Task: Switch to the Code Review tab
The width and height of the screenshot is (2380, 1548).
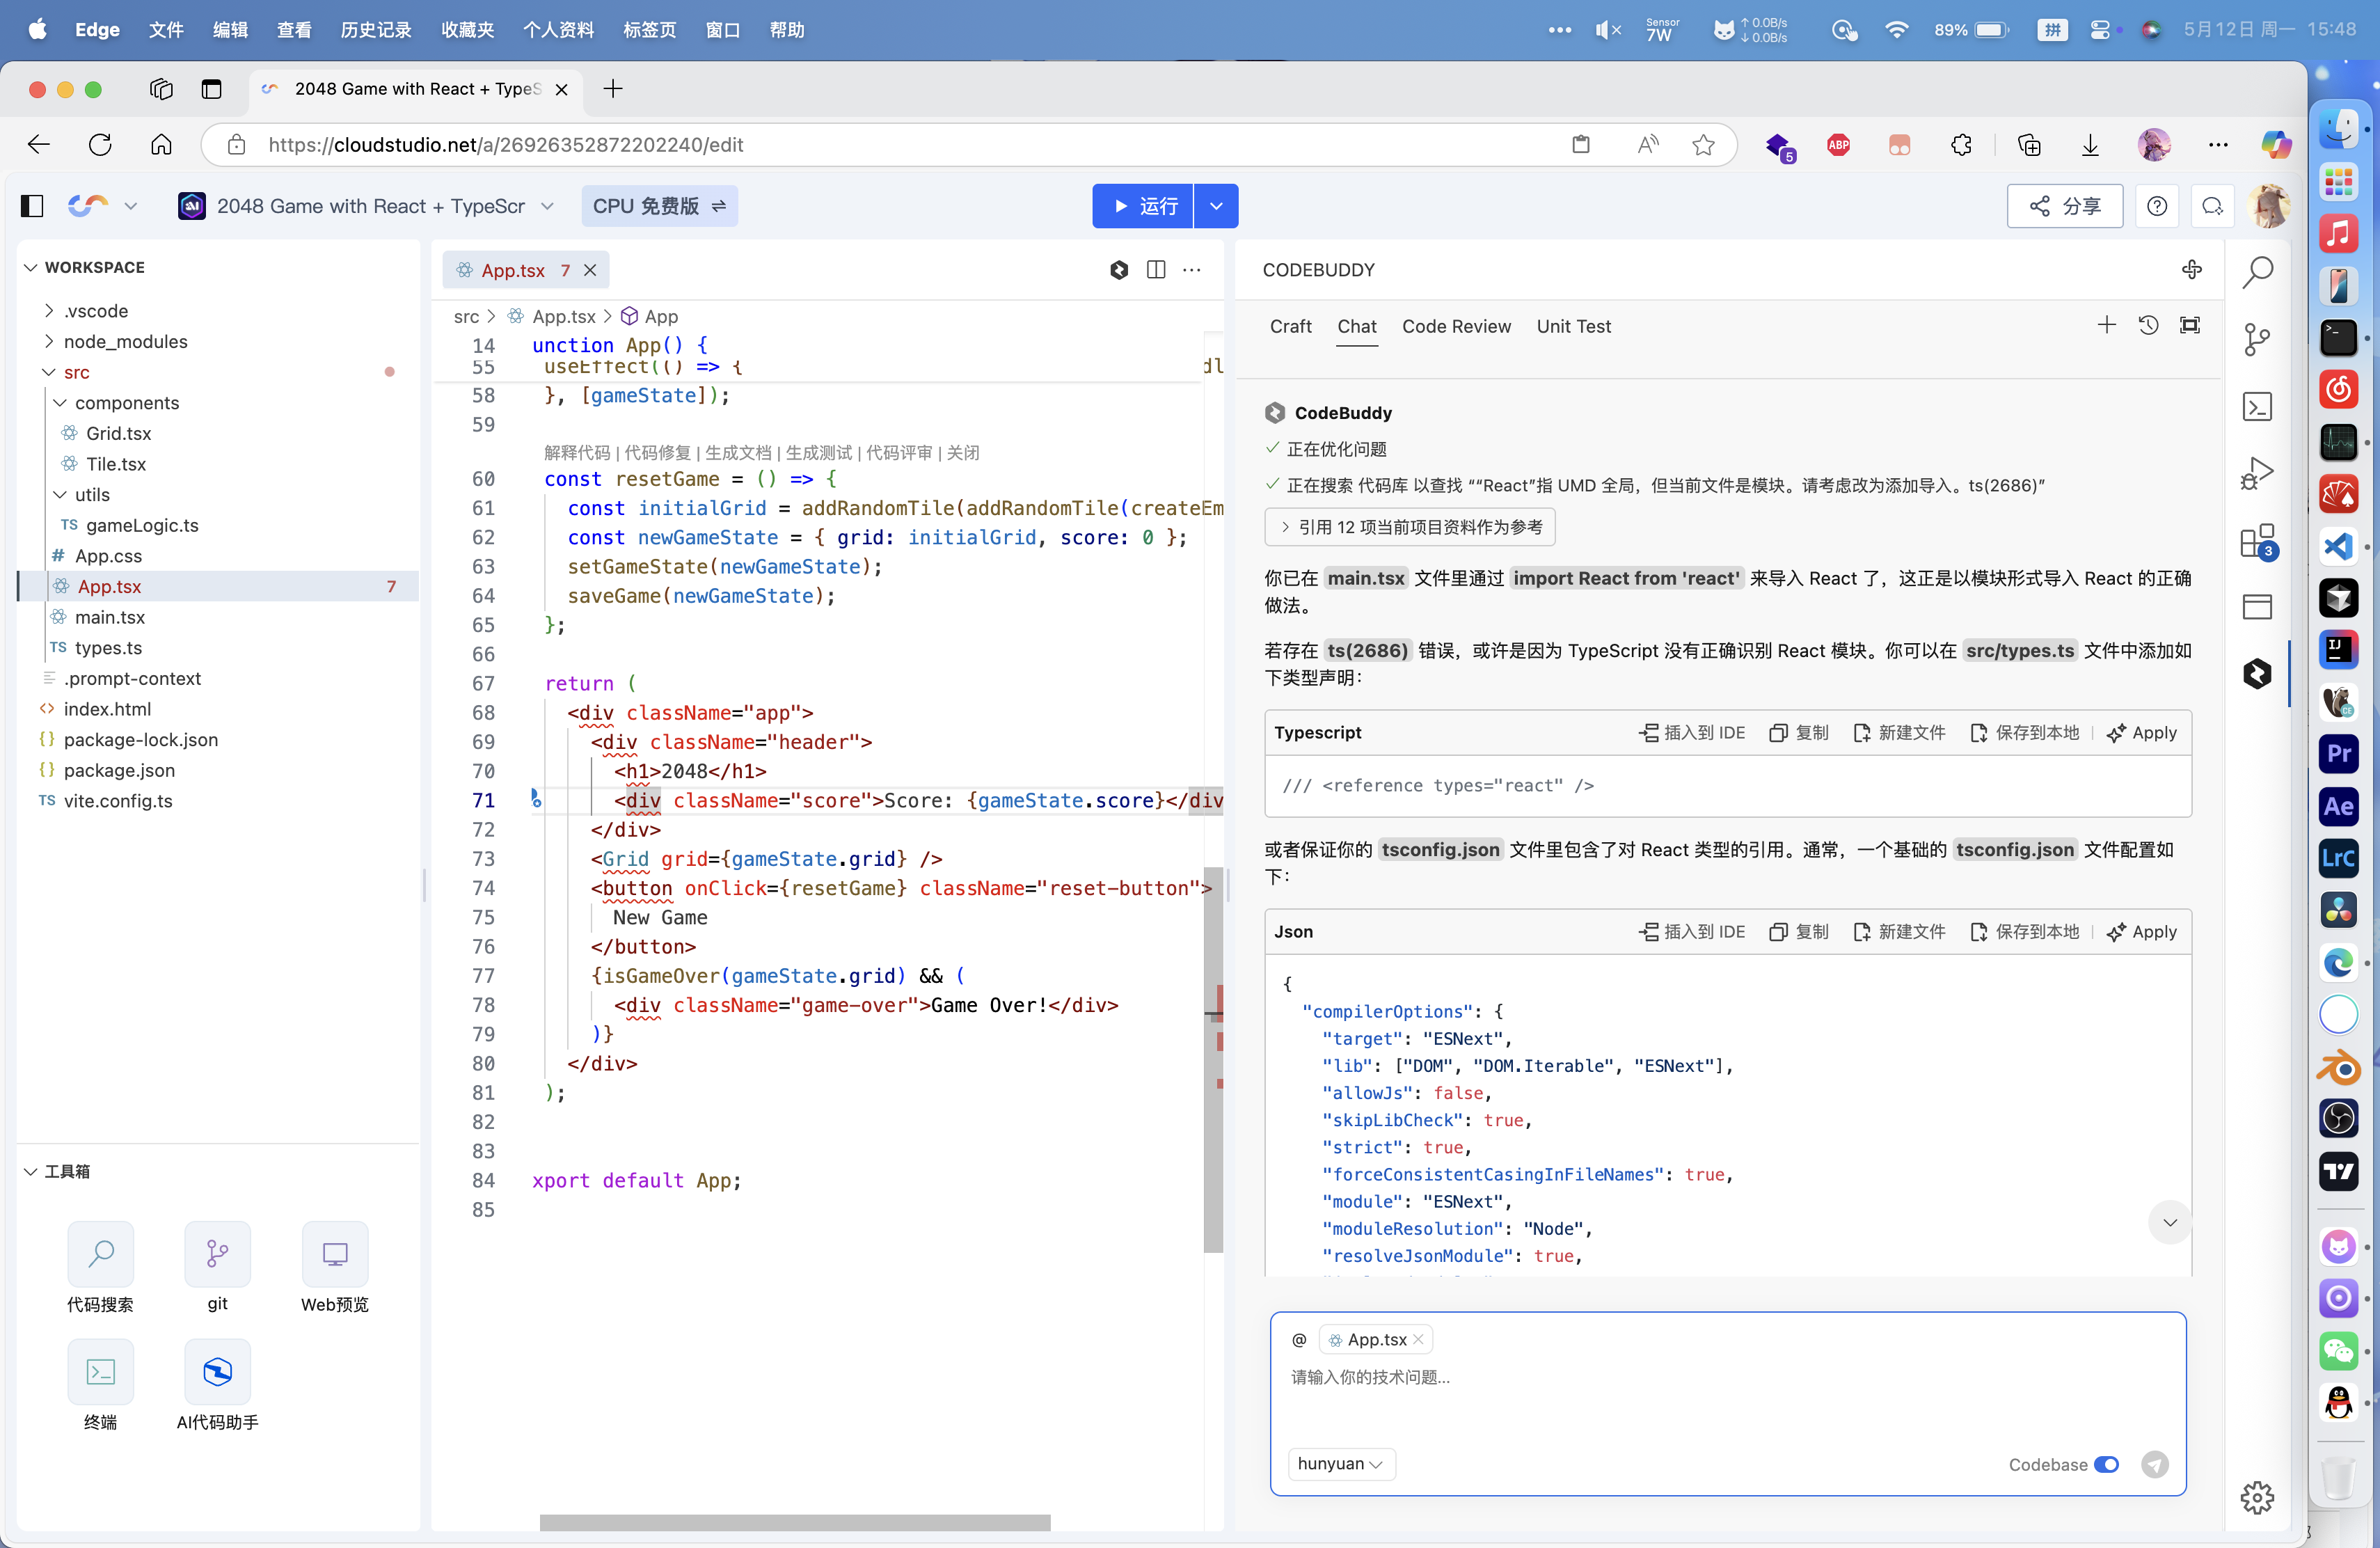Action: click(x=1456, y=327)
